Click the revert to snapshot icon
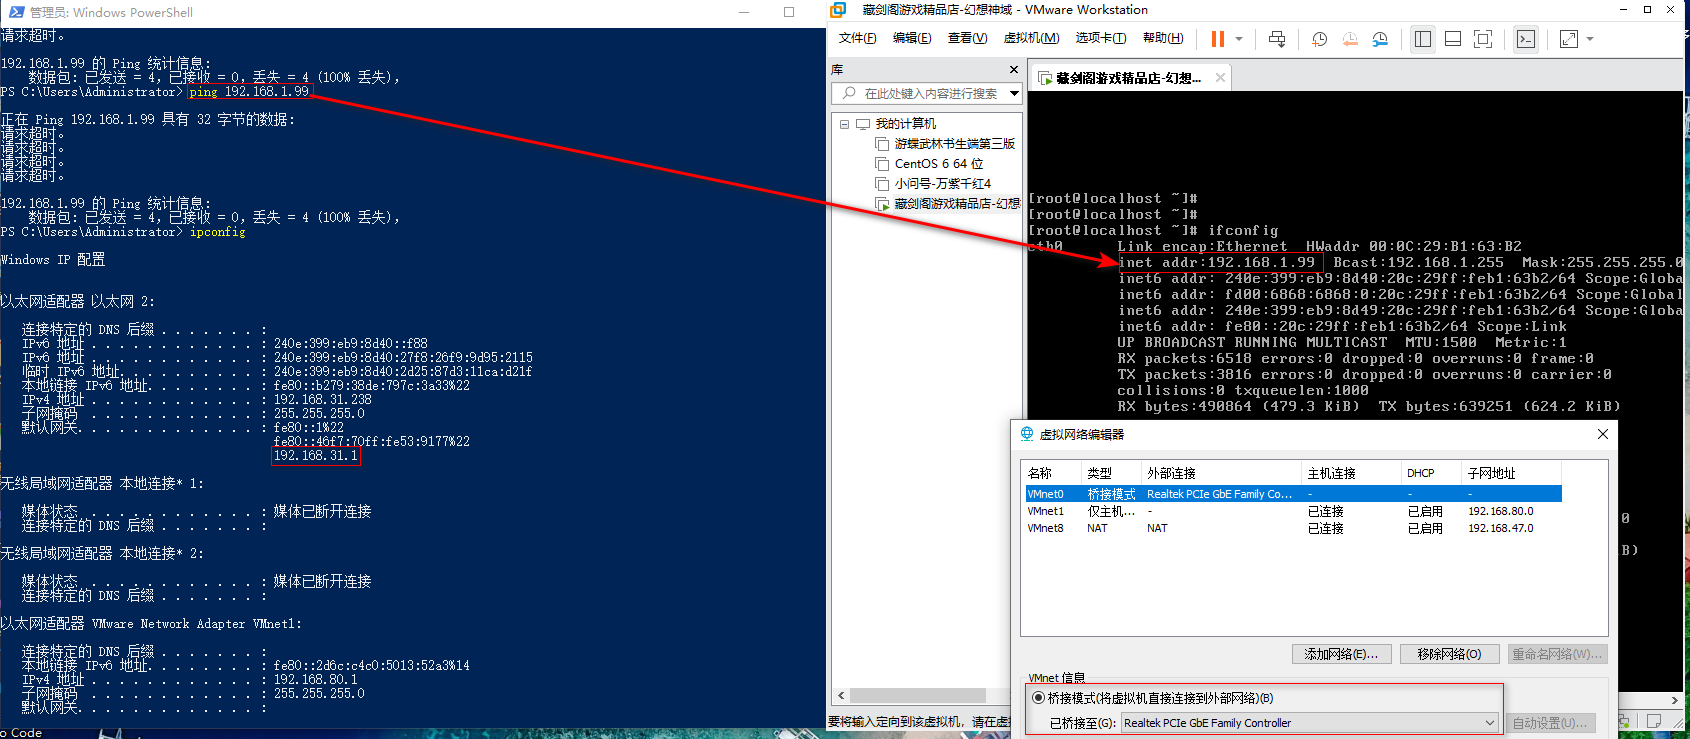Viewport: 1690px width, 739px height. tap(1350, 39)
